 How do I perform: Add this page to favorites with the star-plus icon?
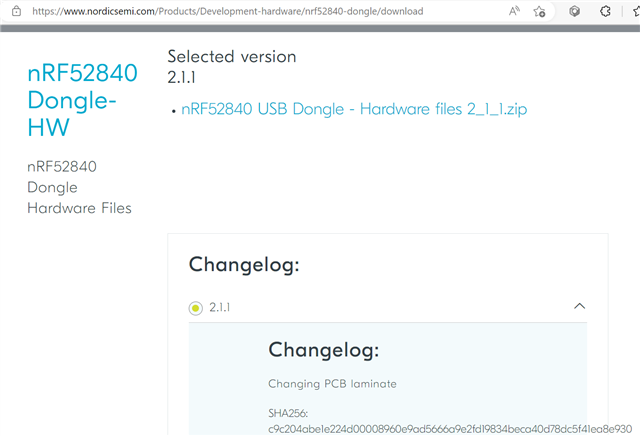pyautogui.click(x=539, y=11)
